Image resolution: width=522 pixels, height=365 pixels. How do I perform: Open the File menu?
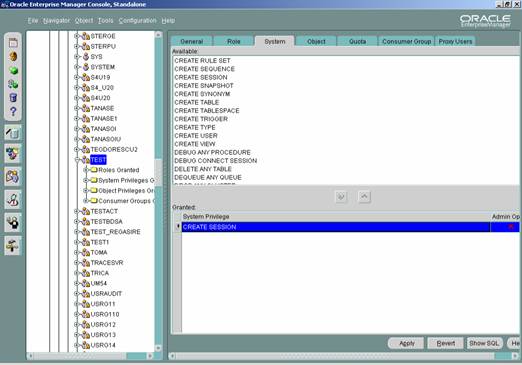[33, 21]
